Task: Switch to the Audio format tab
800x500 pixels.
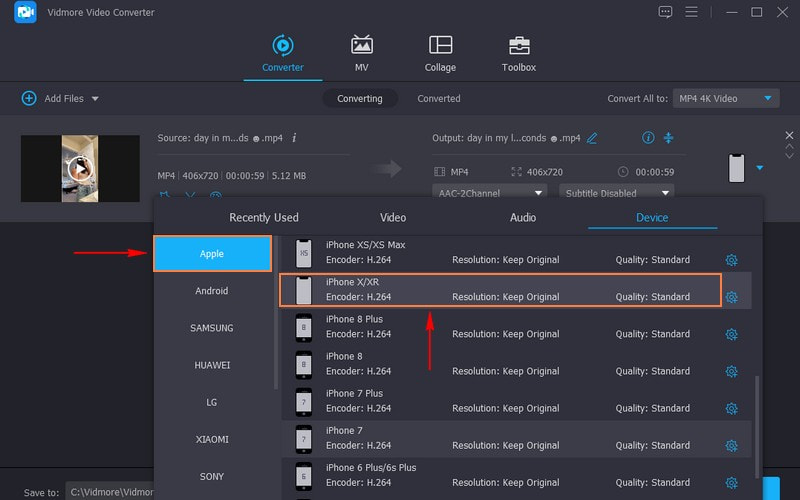Action: coord(523,217)
